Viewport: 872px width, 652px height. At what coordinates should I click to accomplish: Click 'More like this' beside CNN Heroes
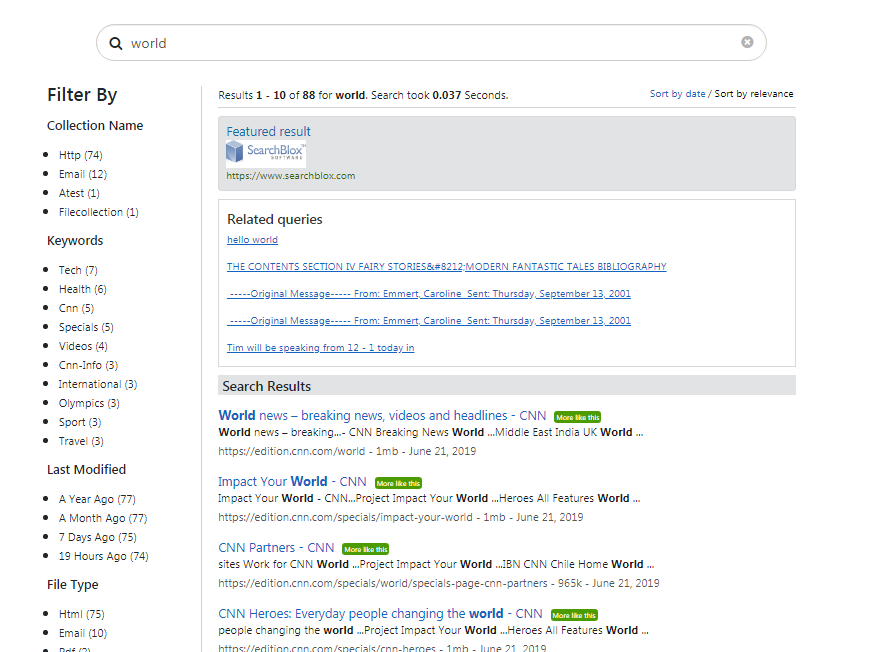pyautogui.click(x=574, y=615)
